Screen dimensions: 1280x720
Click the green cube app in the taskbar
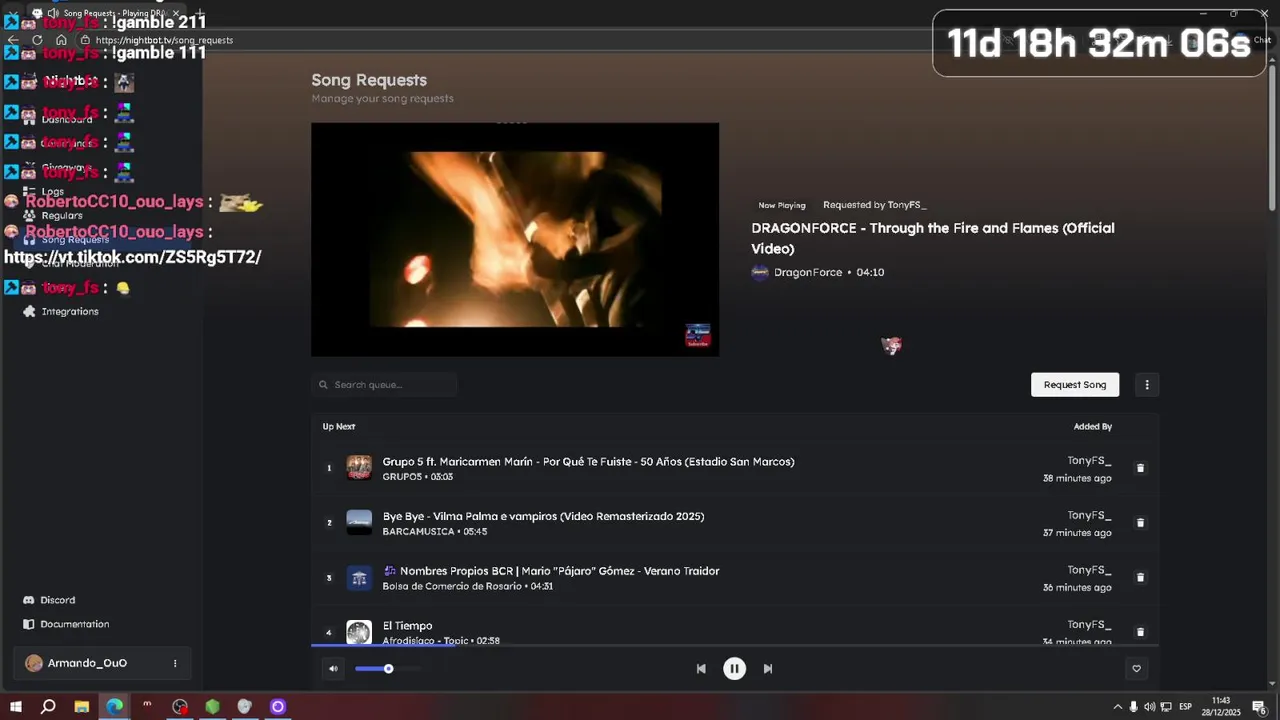click(x=212, y=707)
